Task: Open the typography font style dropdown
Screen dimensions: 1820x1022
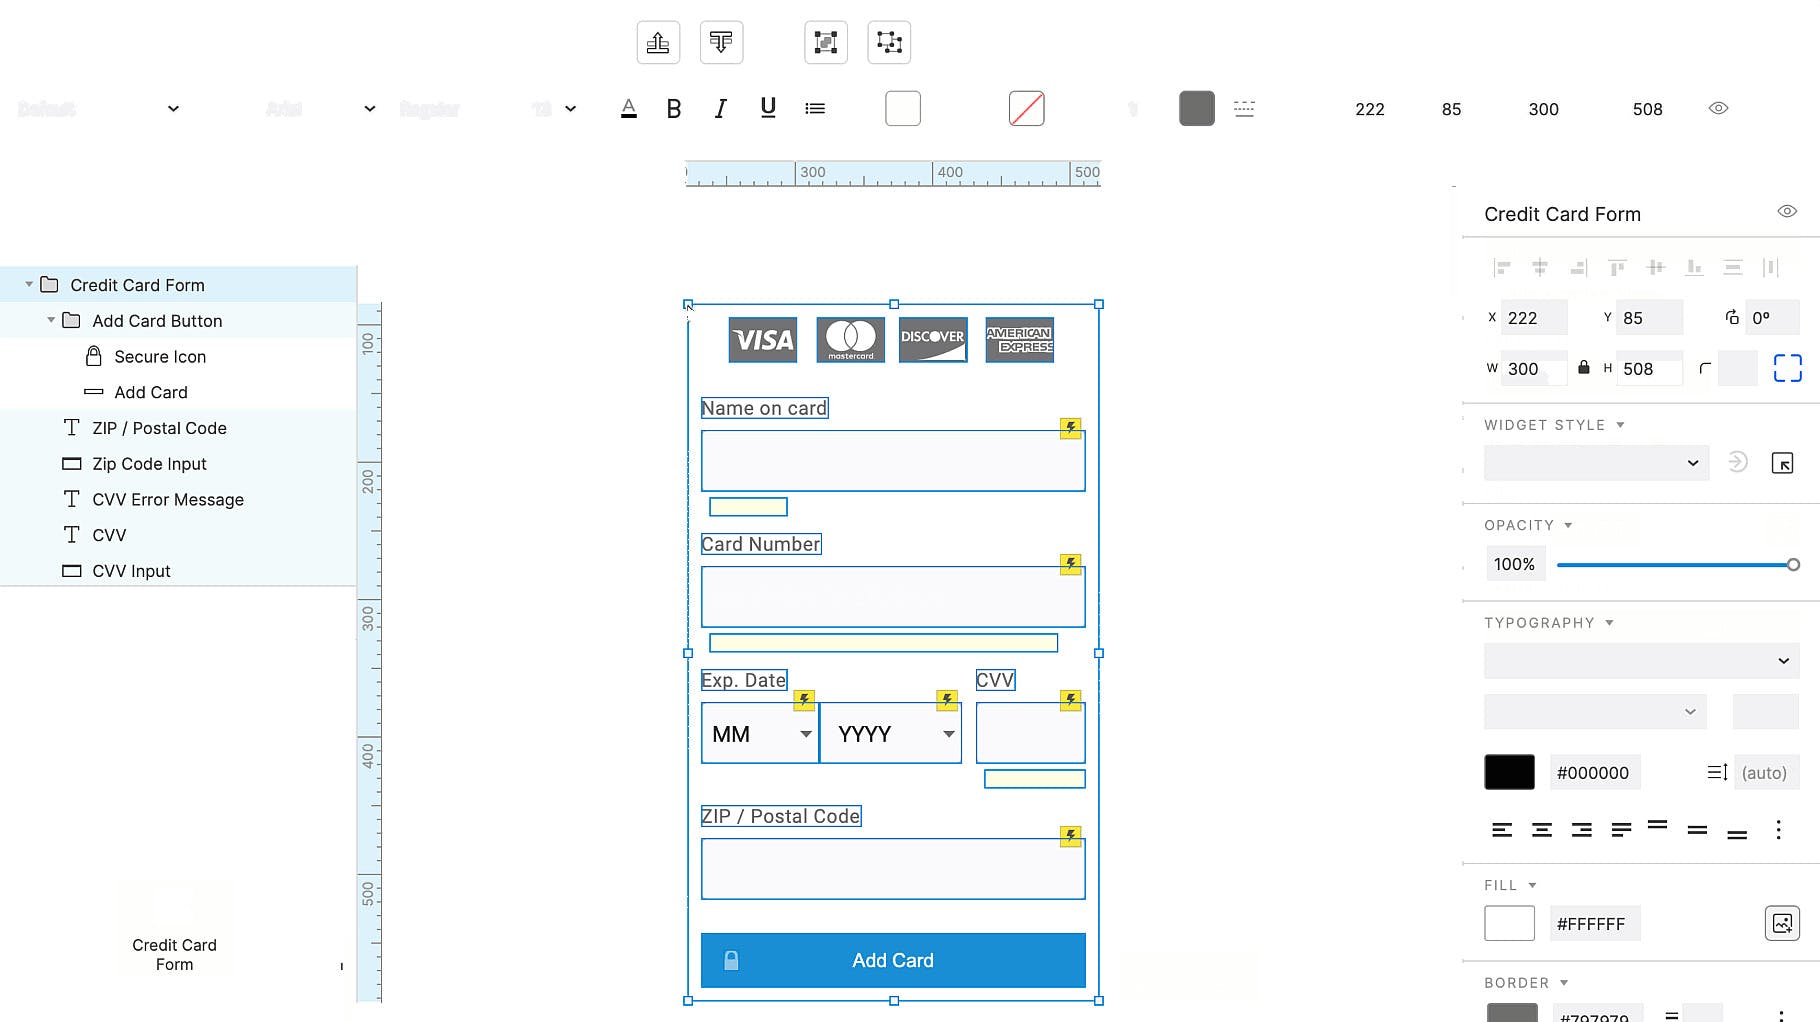Action: [x=1595, y=712]
